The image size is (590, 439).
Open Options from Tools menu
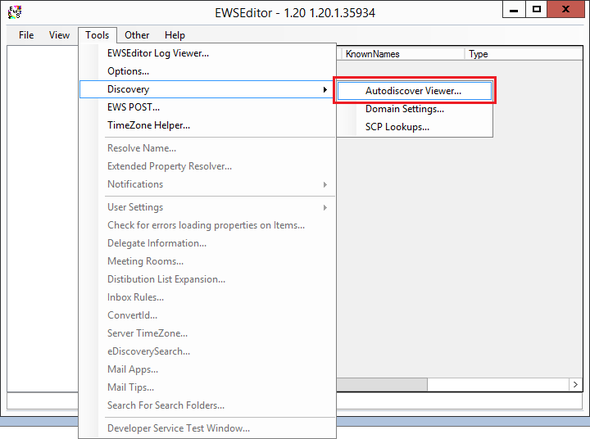pos(208,71)
